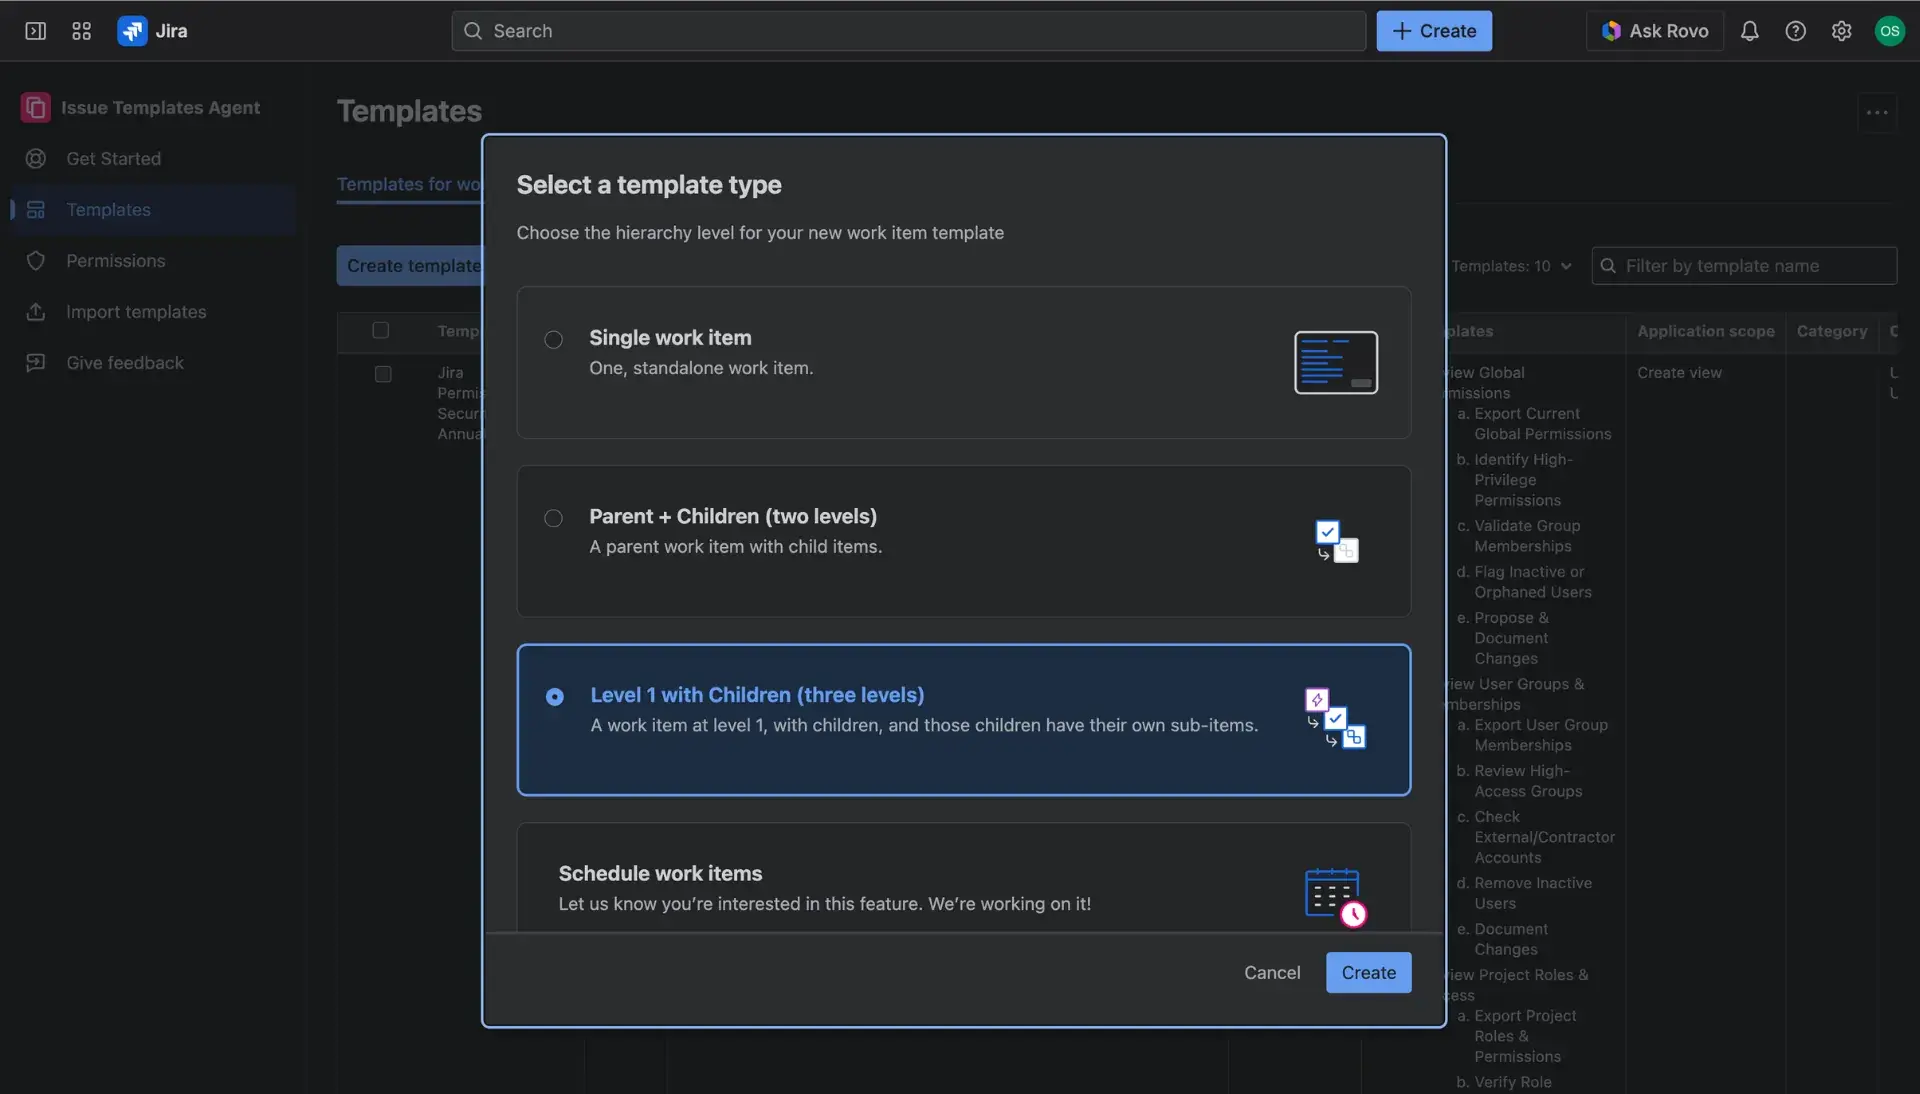The image size is (1920, 1094).
Task: Open your profile avatar menu
Action: click(1890, 31)
